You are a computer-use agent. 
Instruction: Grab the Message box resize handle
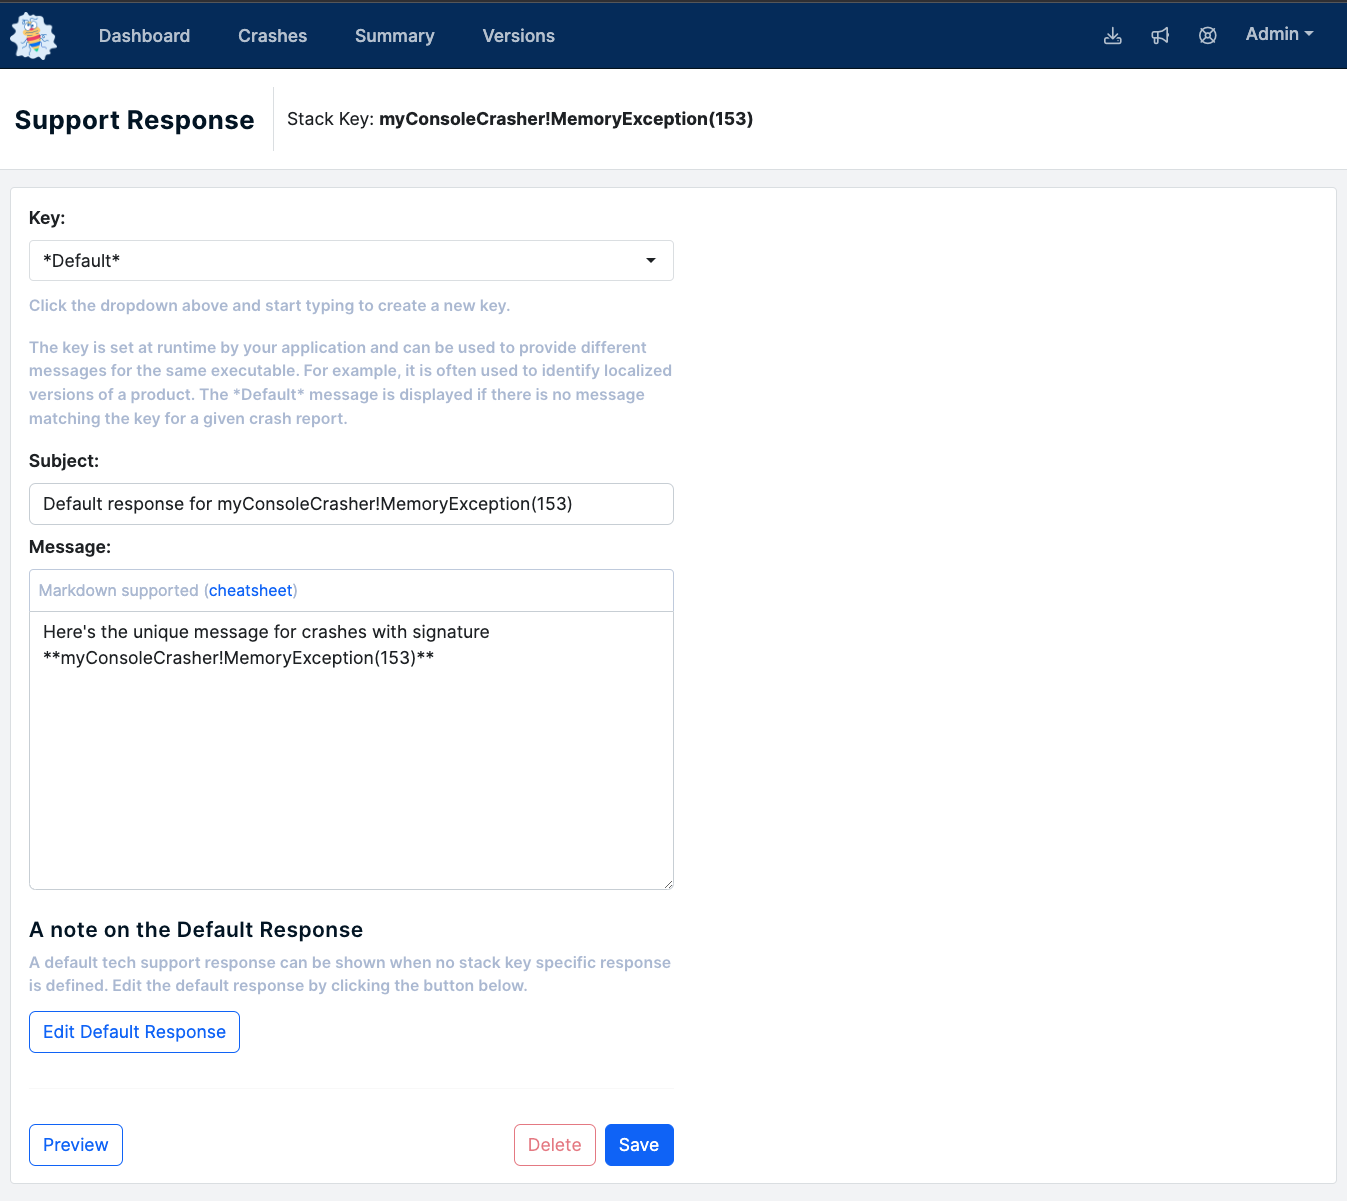coord(668,884)
